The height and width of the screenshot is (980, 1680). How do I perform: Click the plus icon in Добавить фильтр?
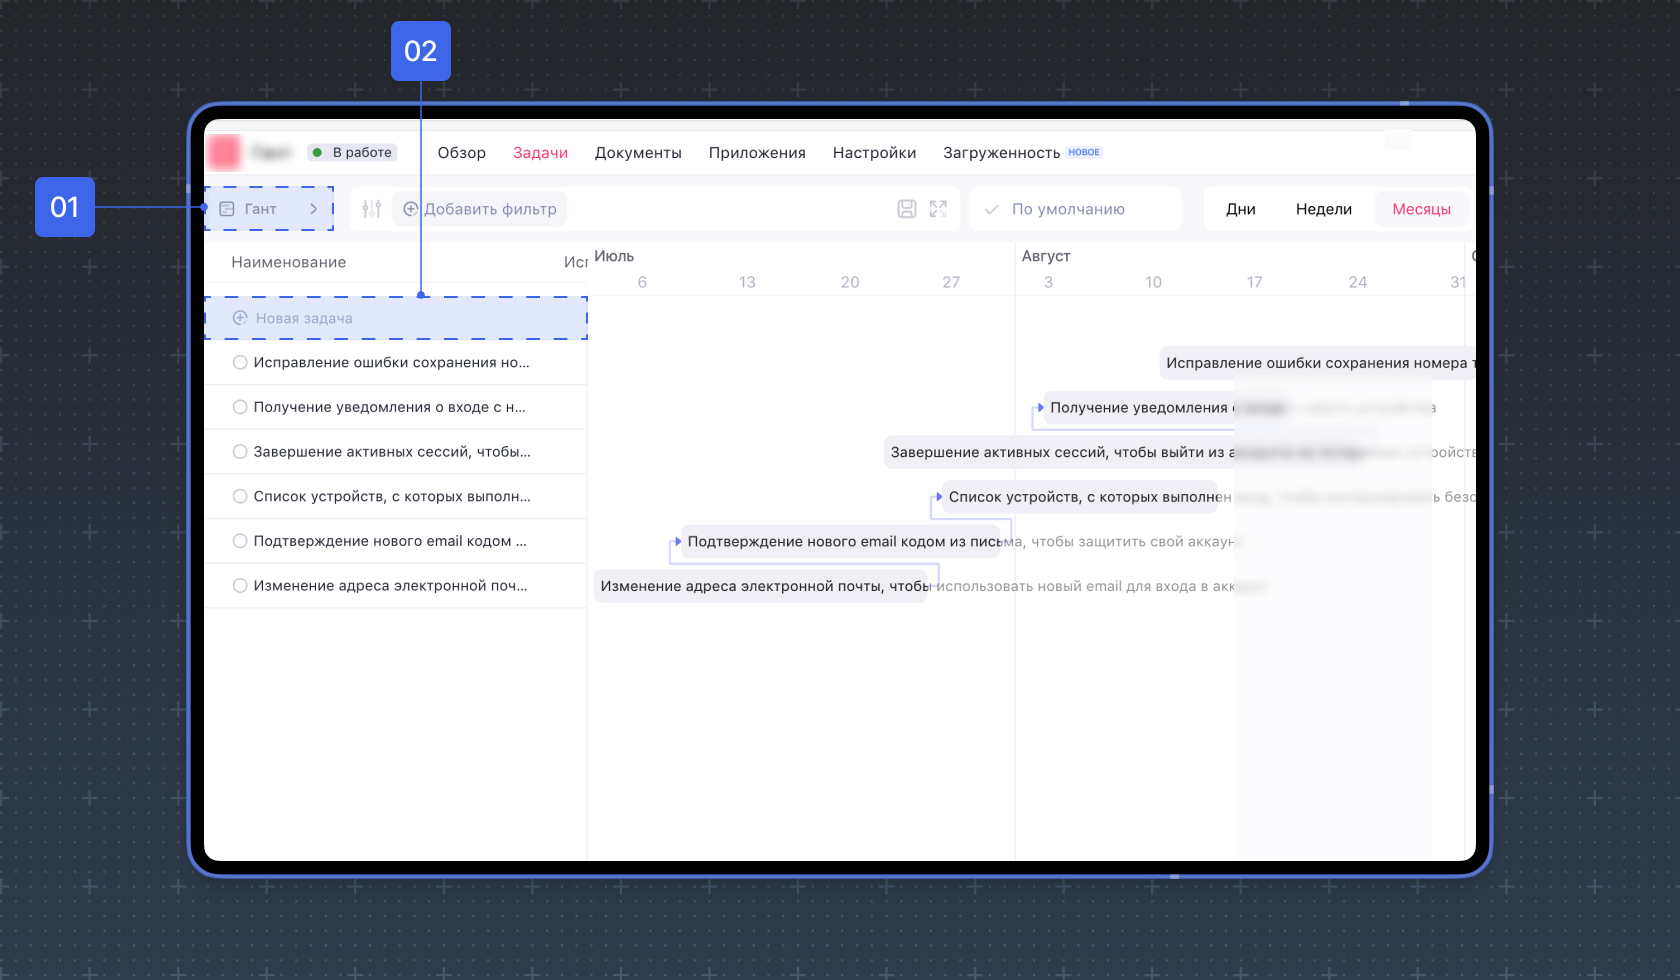pyautogui.click(x=411, y=209)
